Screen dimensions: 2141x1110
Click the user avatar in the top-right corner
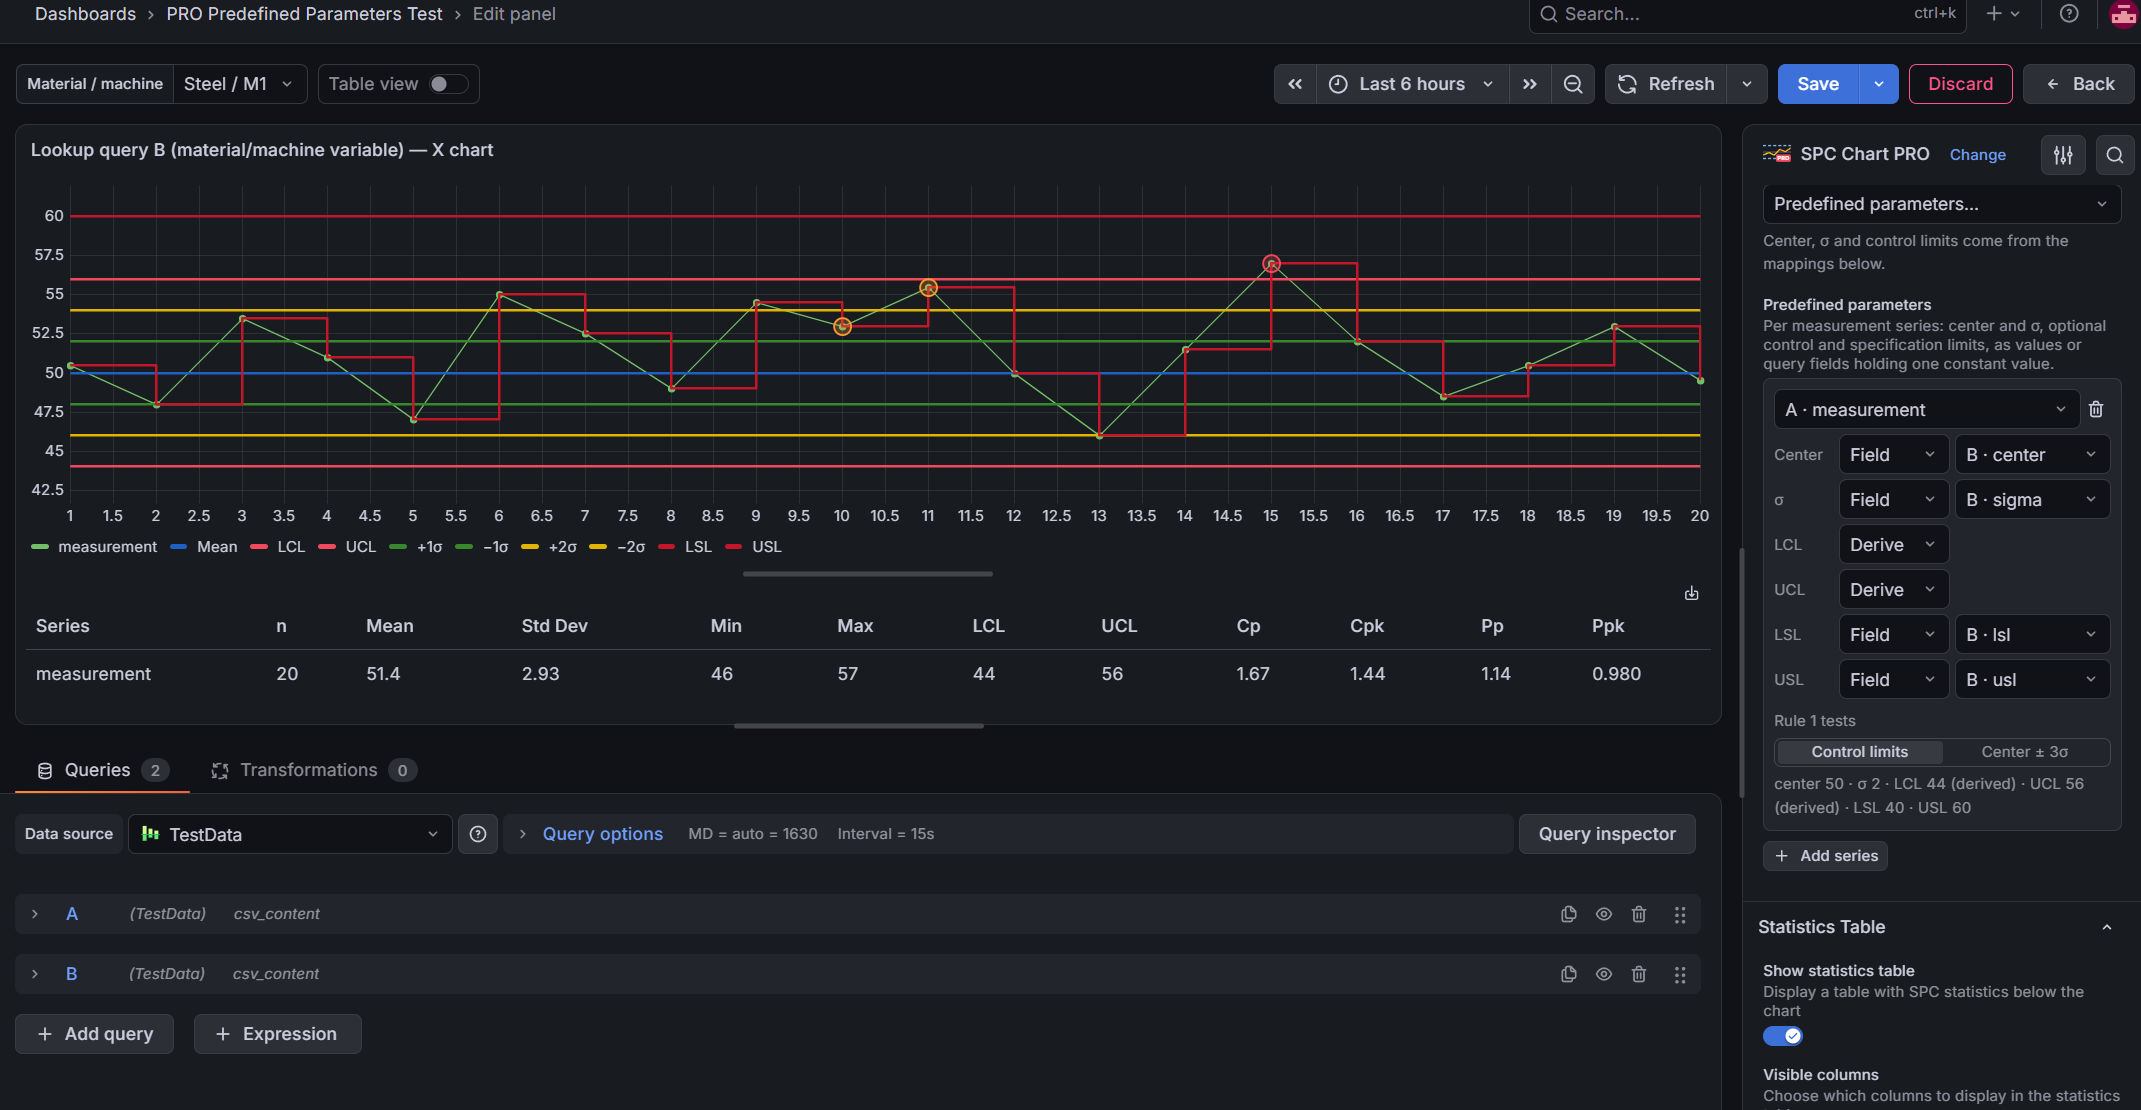tap(2123, 14)
